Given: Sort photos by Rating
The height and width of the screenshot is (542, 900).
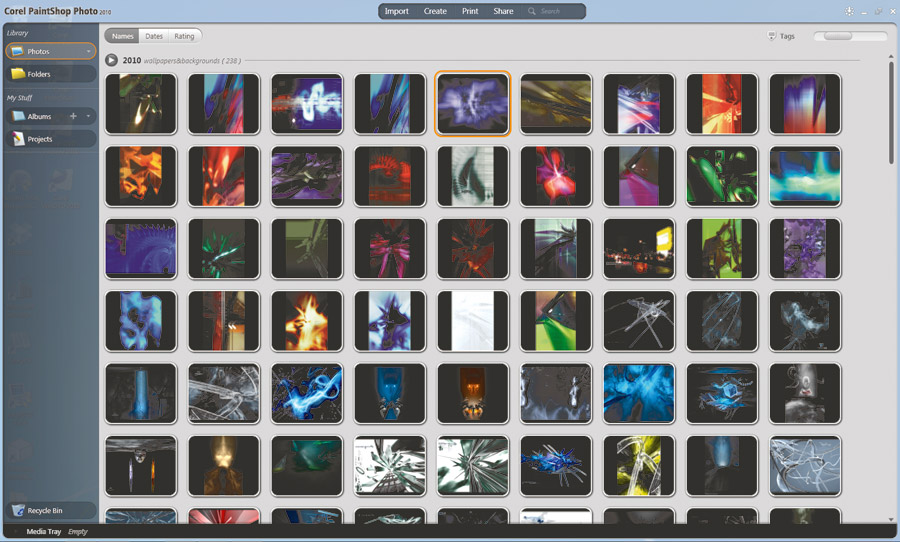Looking at the screenshot, I should 184,36.
